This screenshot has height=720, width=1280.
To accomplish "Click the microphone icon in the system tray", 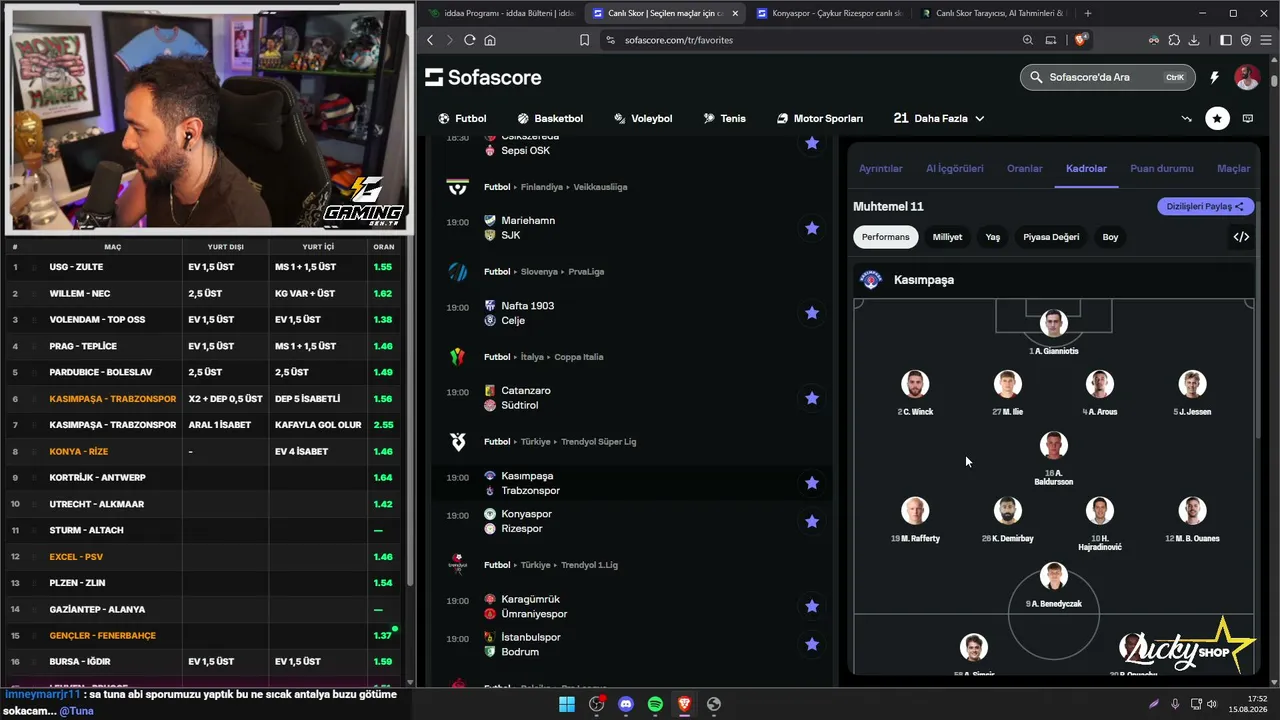I will (x=1175, y=704).
